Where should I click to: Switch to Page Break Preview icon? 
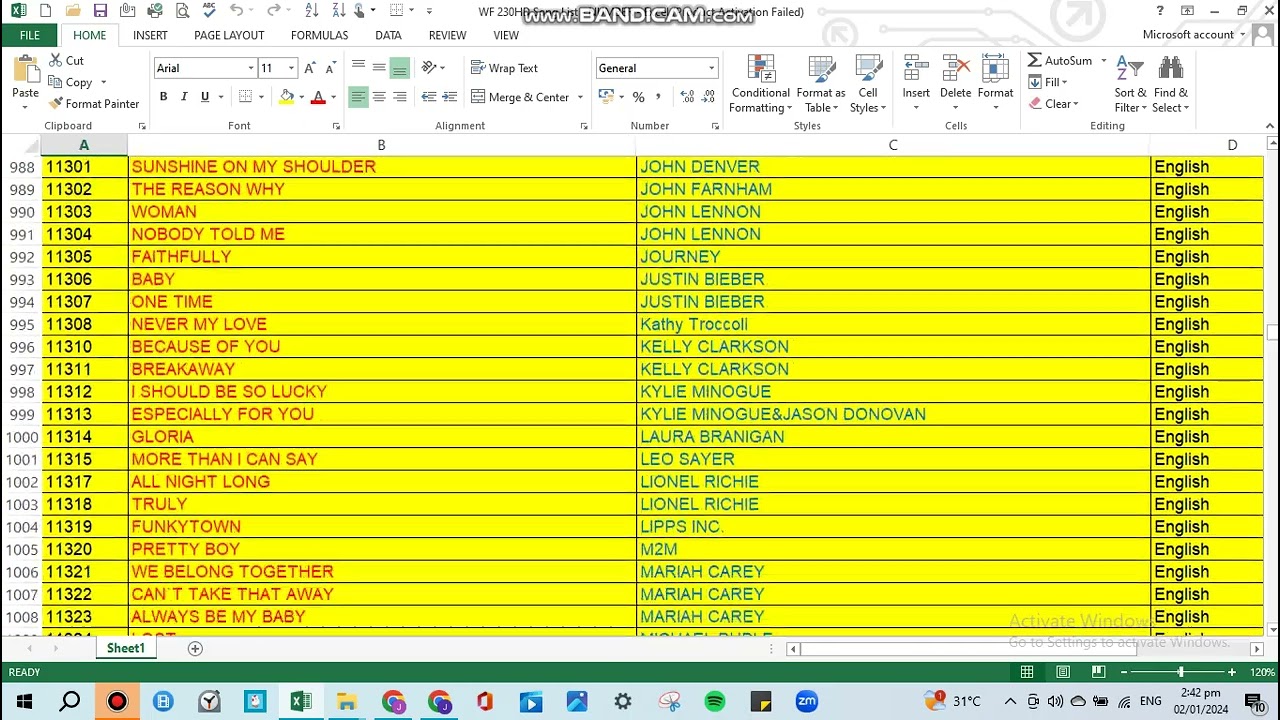pos(1098,672)
